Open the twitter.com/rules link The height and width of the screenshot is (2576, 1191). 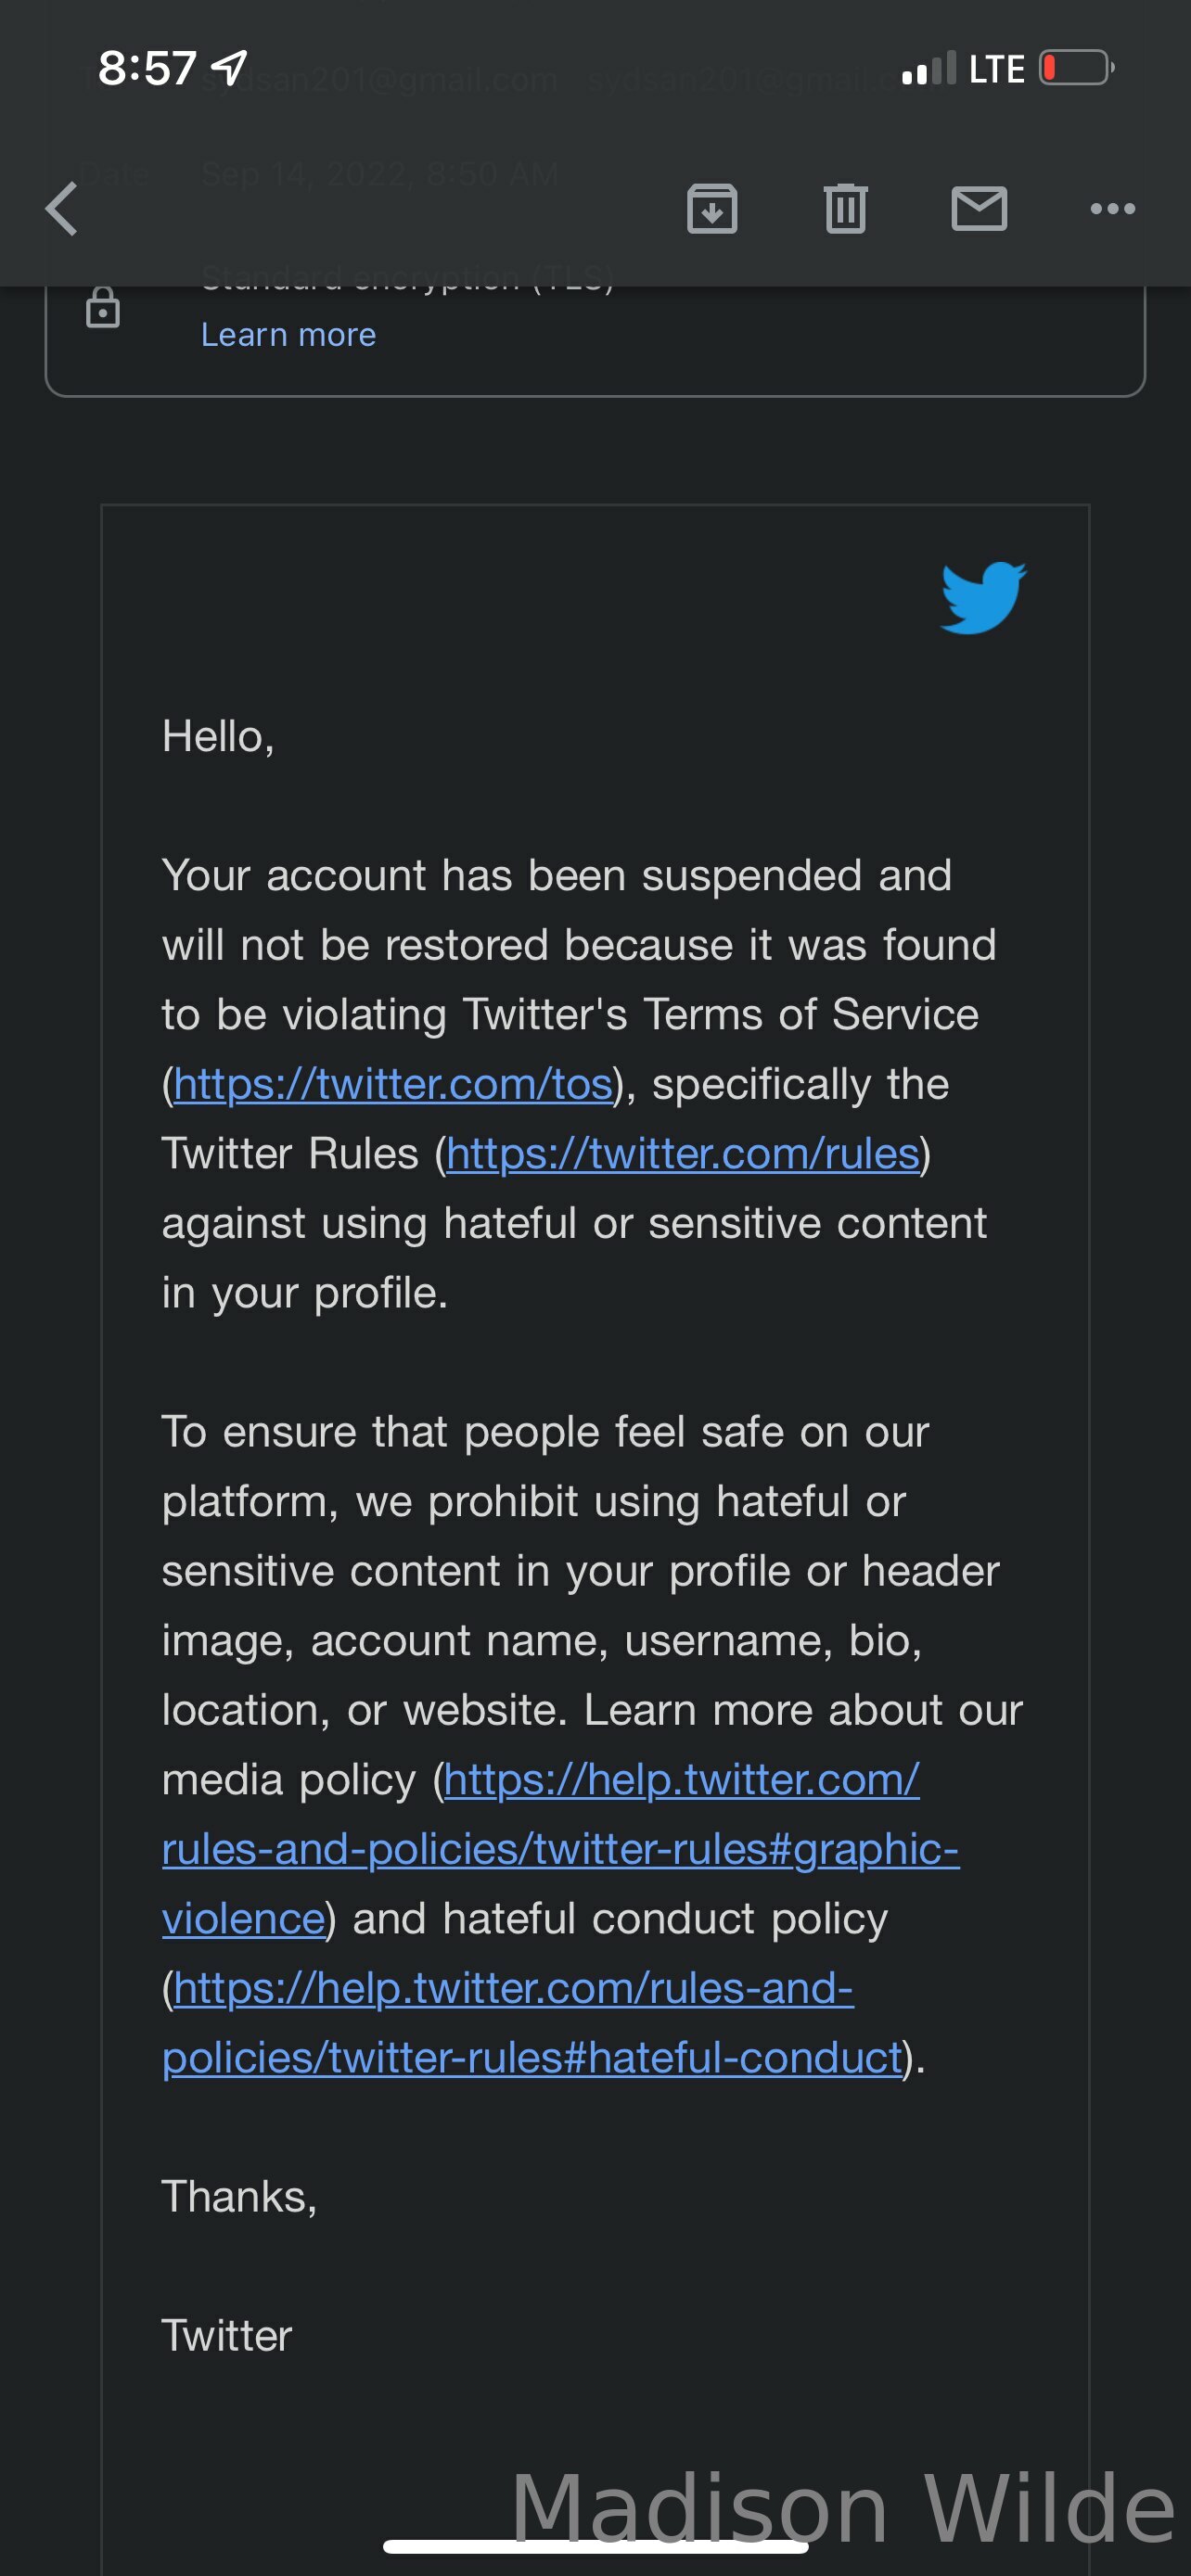click(x=682, y=1154)
